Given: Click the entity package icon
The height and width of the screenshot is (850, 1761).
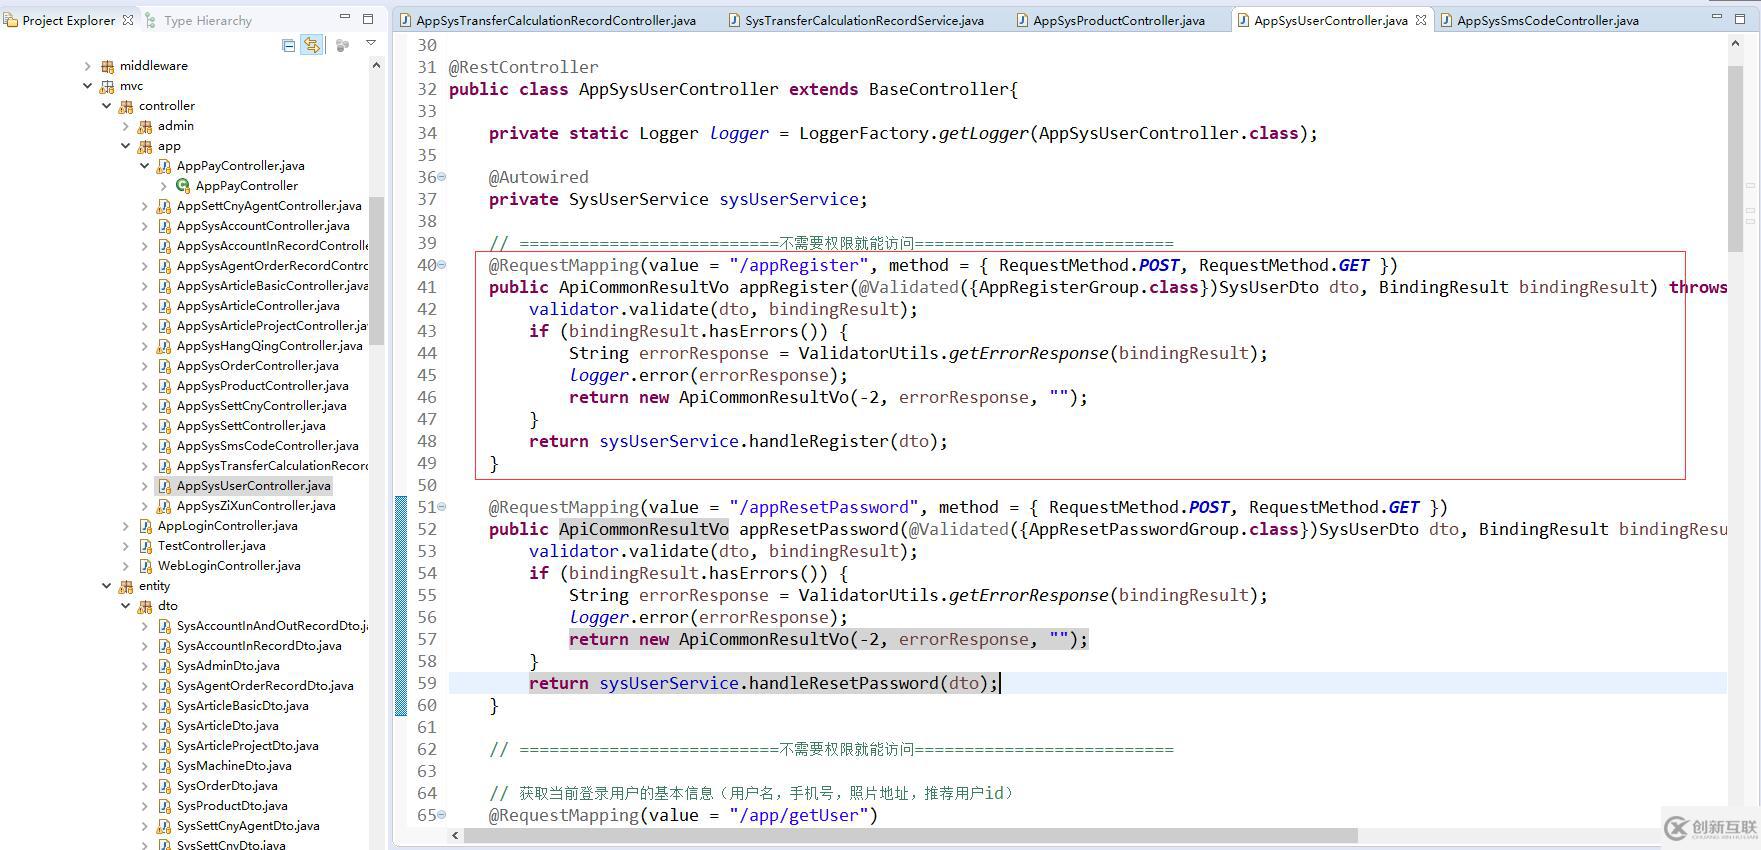Looking at the screenshot, I should (126, 586).
